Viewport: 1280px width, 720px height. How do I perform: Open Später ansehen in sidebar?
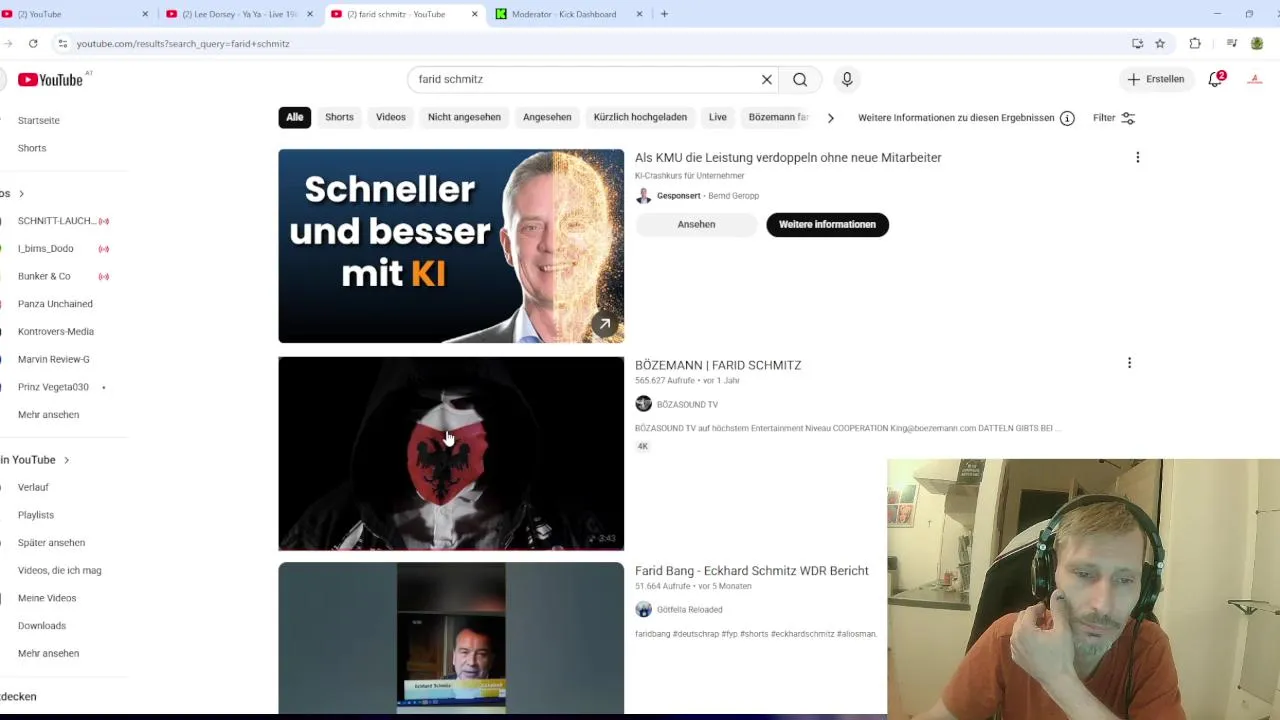(51, 543)
